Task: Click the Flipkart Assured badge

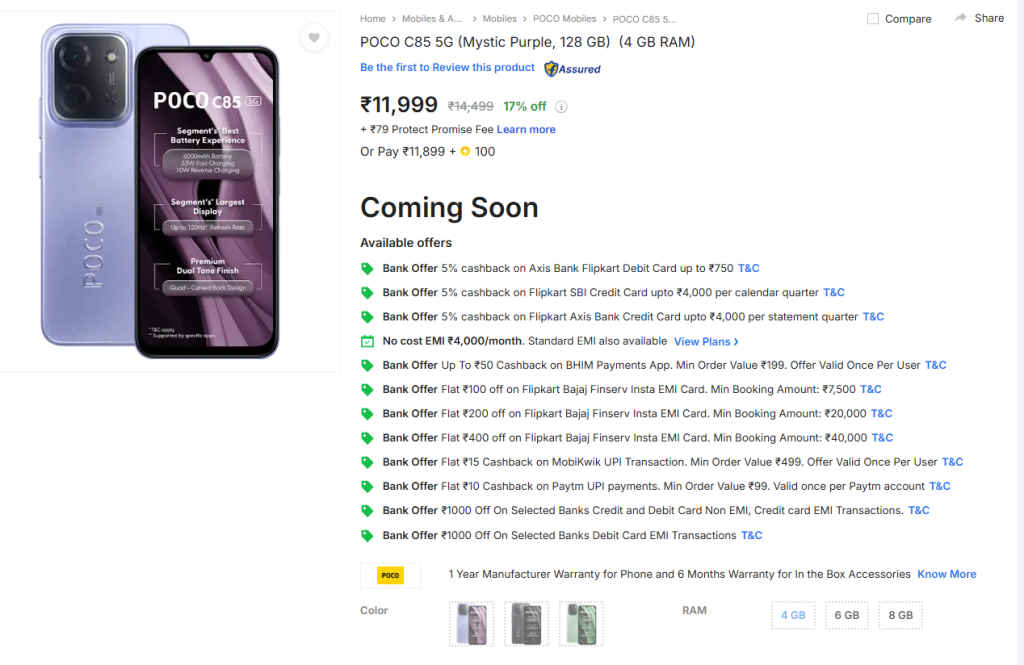Action: pos(572,68)
